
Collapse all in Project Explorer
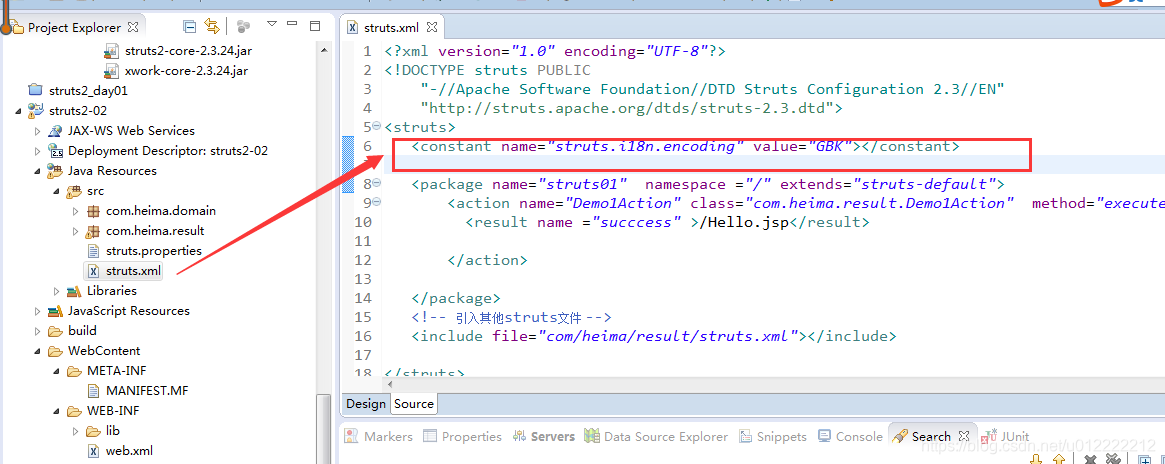pyautogui.click(x=190, y=27)
